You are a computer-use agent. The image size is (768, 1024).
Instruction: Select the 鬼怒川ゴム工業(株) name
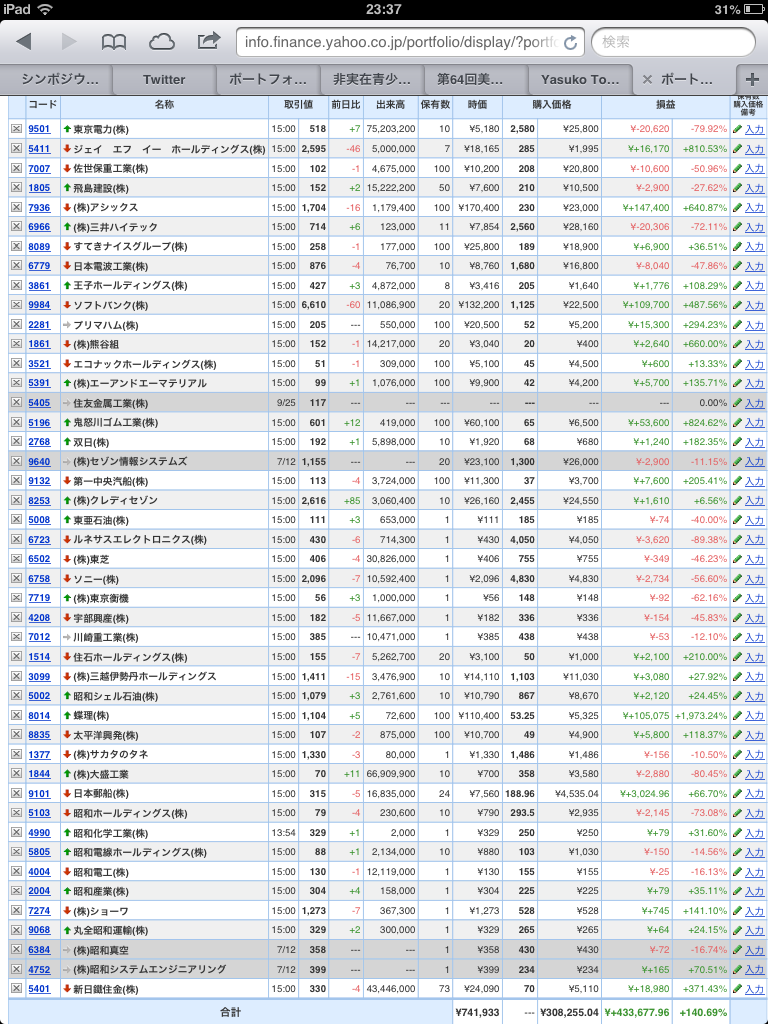click(116, 423)
